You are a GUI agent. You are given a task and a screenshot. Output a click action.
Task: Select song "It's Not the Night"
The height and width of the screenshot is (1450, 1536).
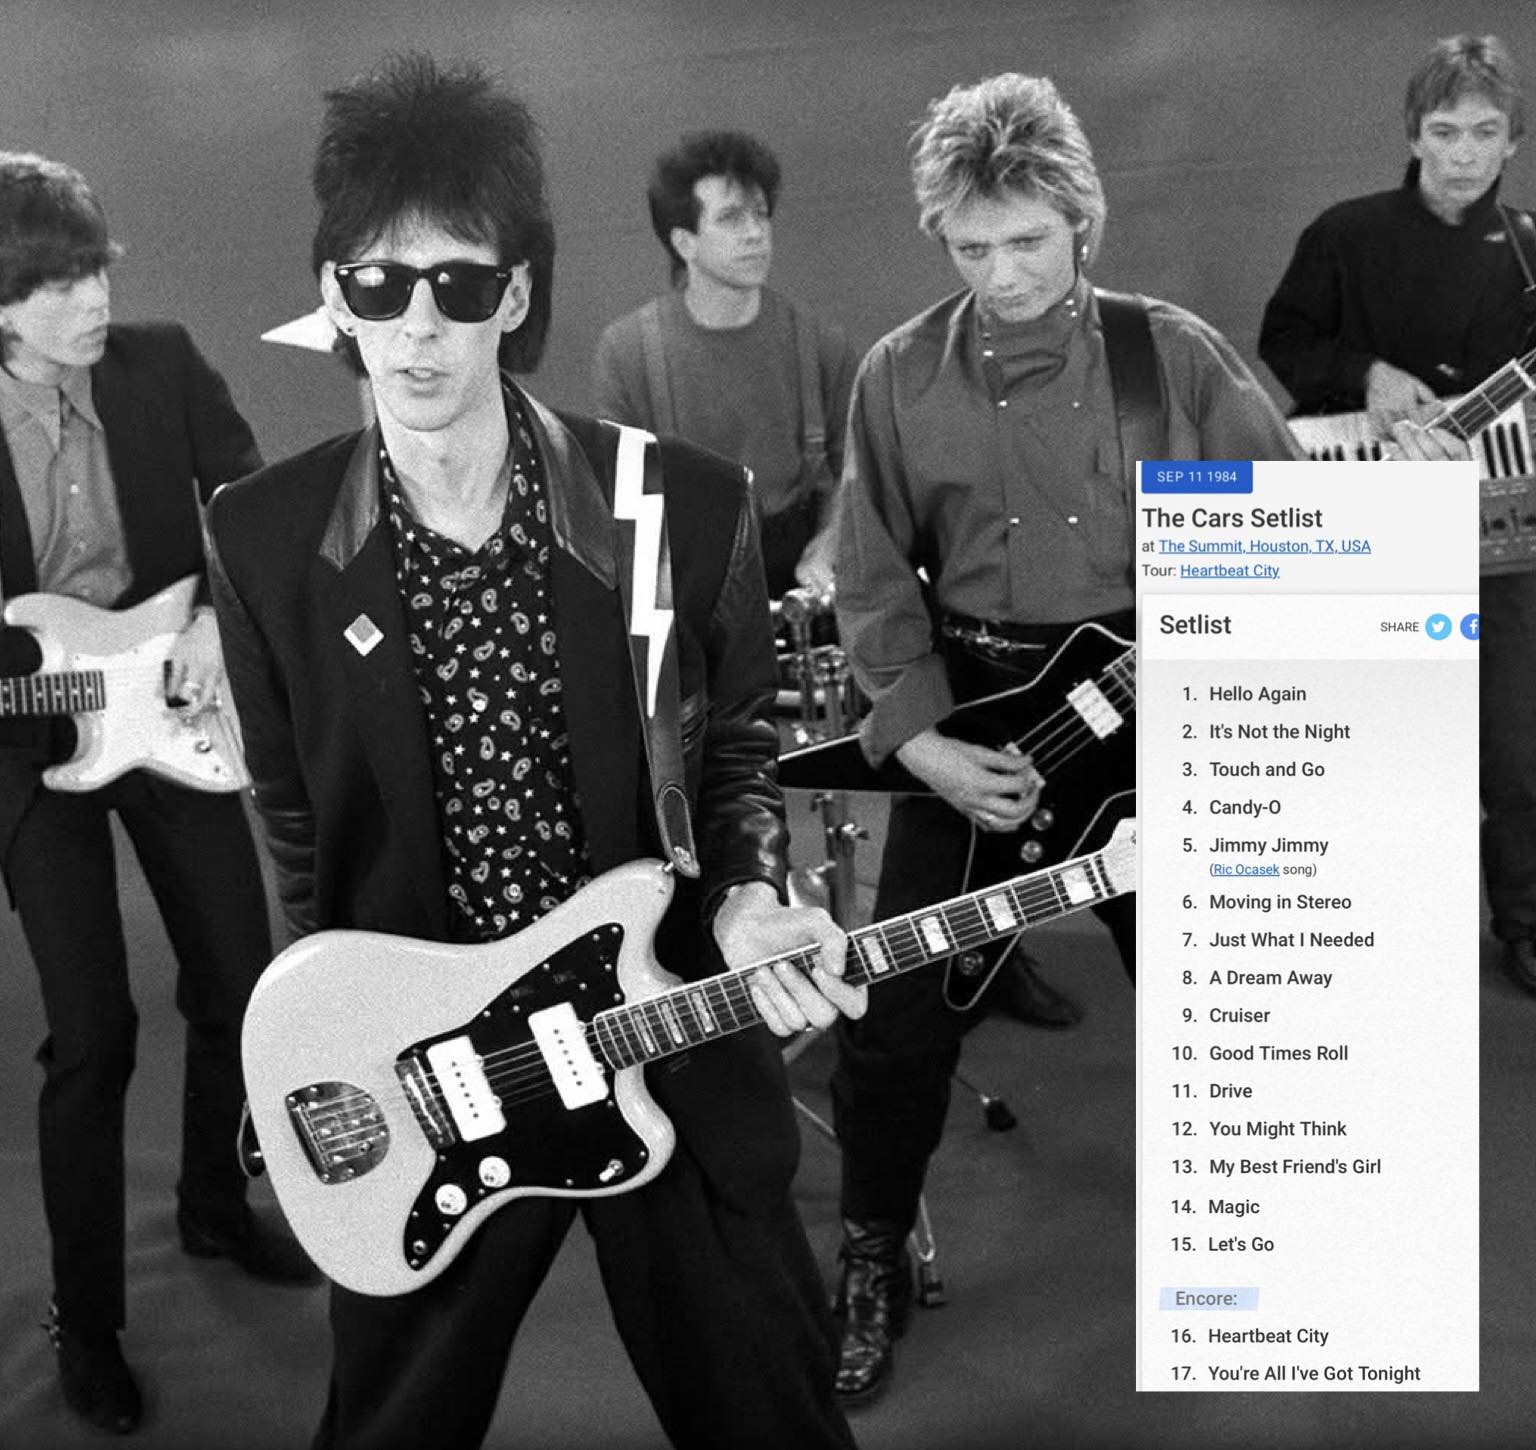tap(1279, 732)
